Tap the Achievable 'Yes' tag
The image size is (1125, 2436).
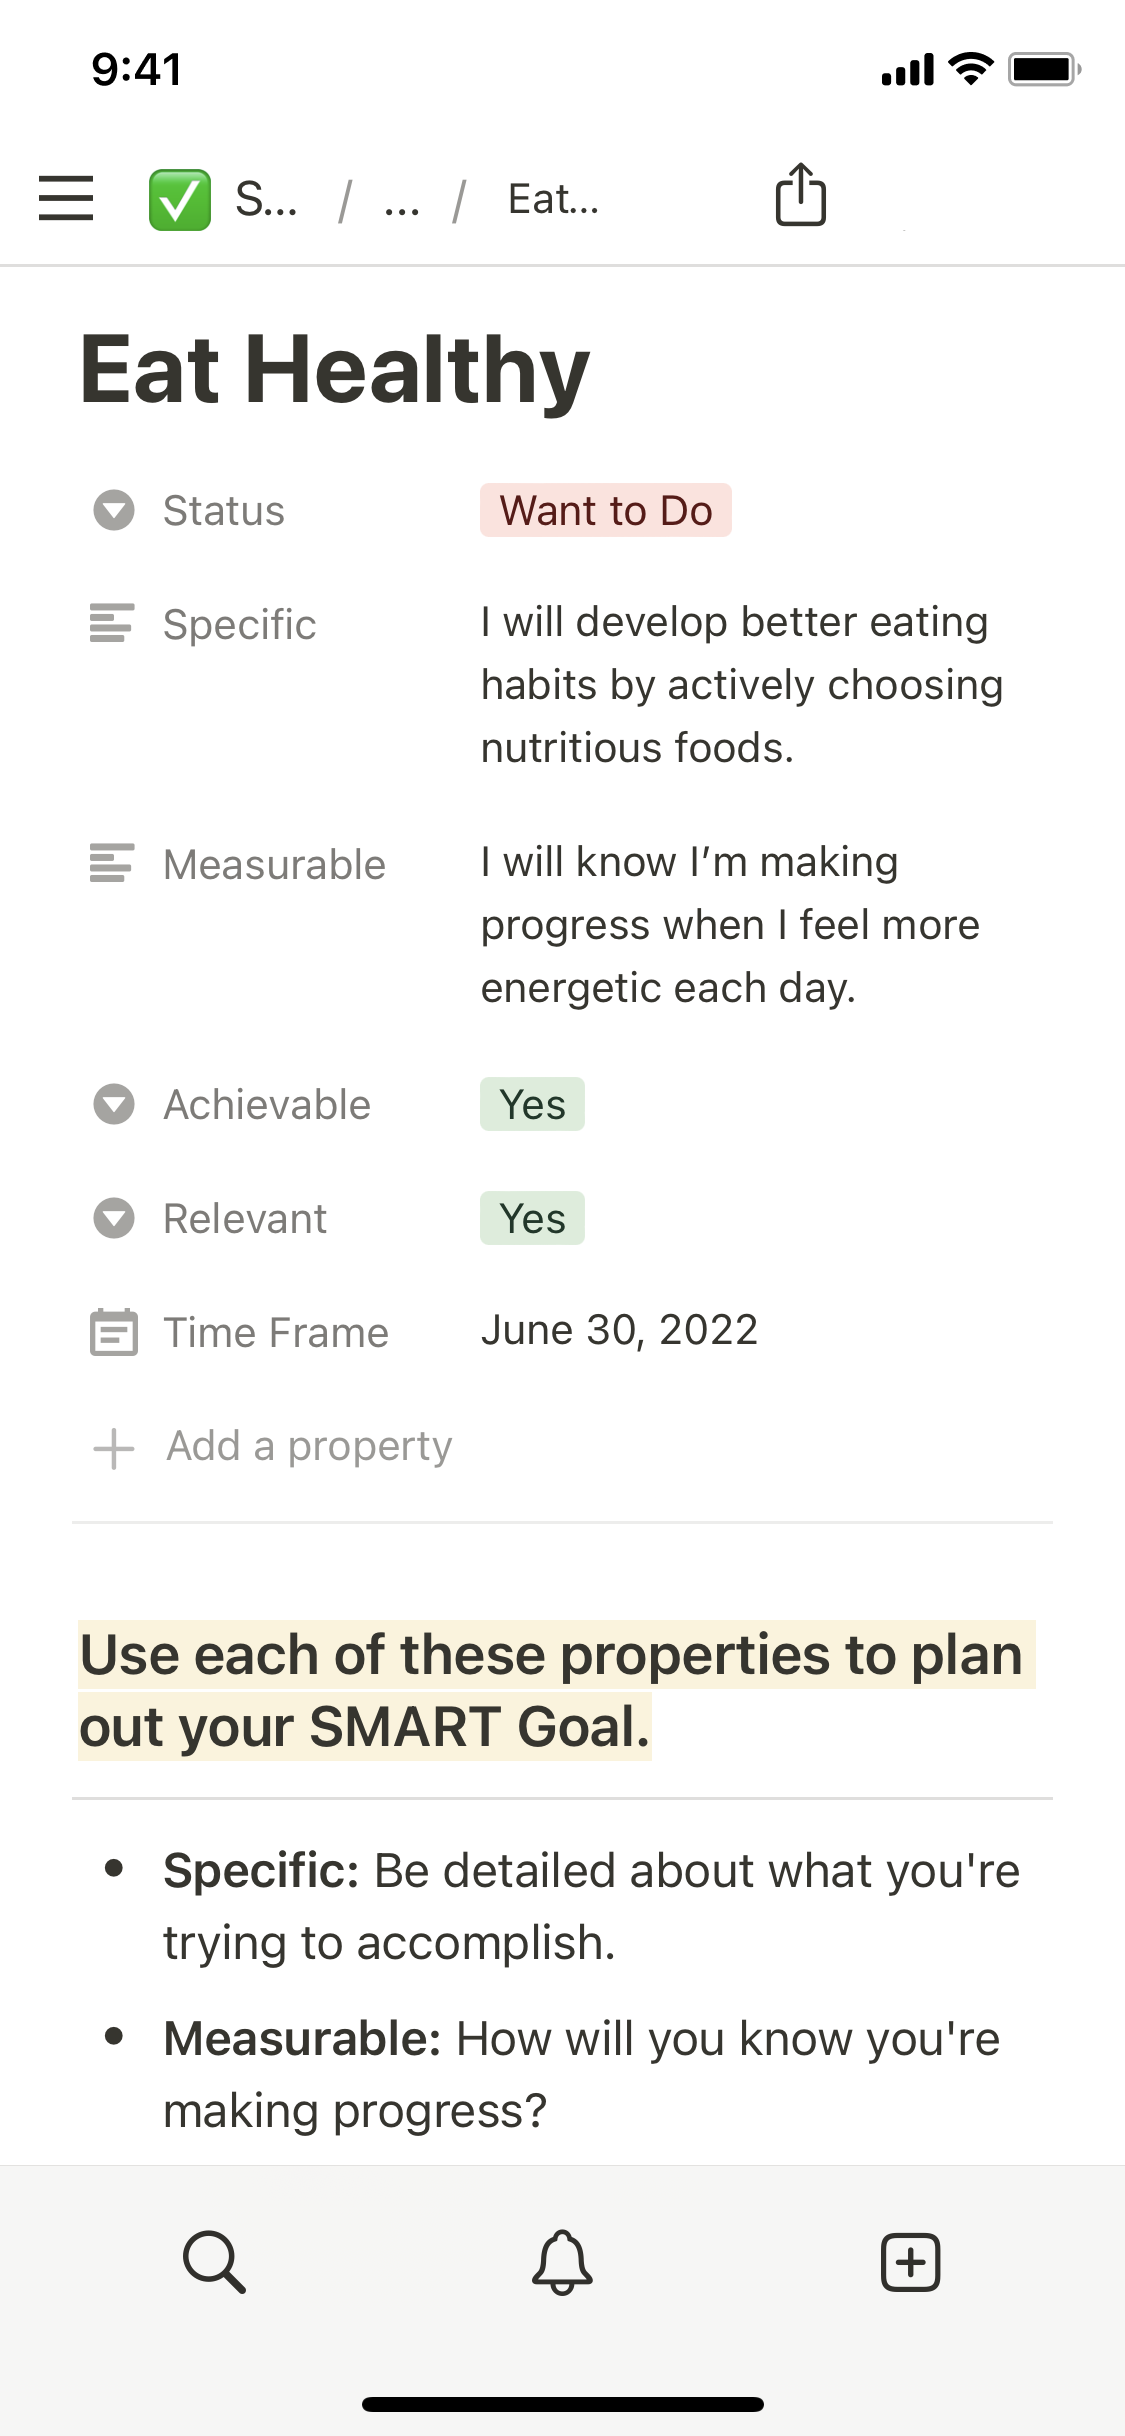pyautogui.click(x=532, y=1104)
